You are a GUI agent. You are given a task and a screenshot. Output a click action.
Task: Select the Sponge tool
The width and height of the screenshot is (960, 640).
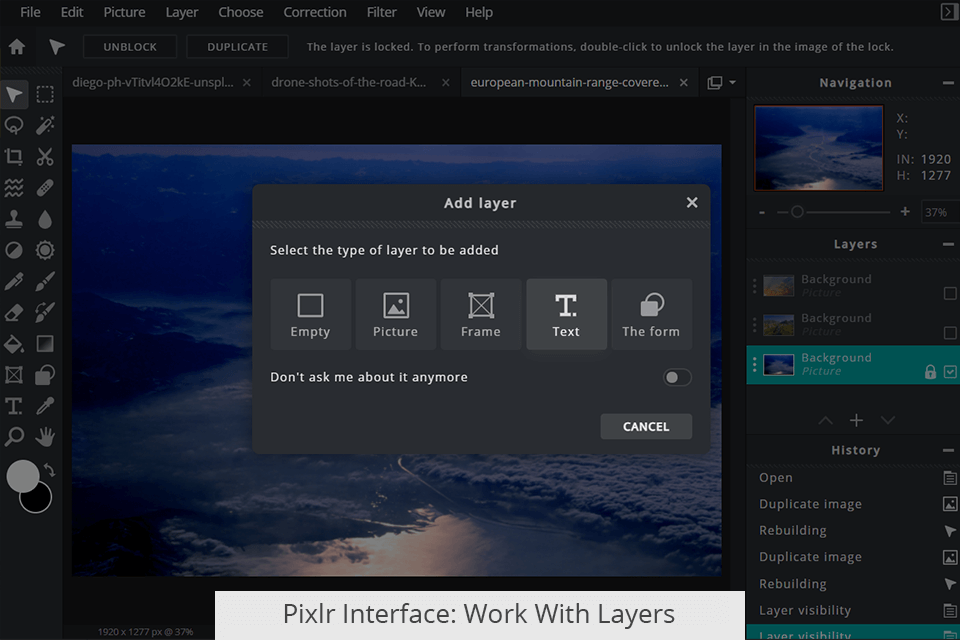click(x=45, y=250)
